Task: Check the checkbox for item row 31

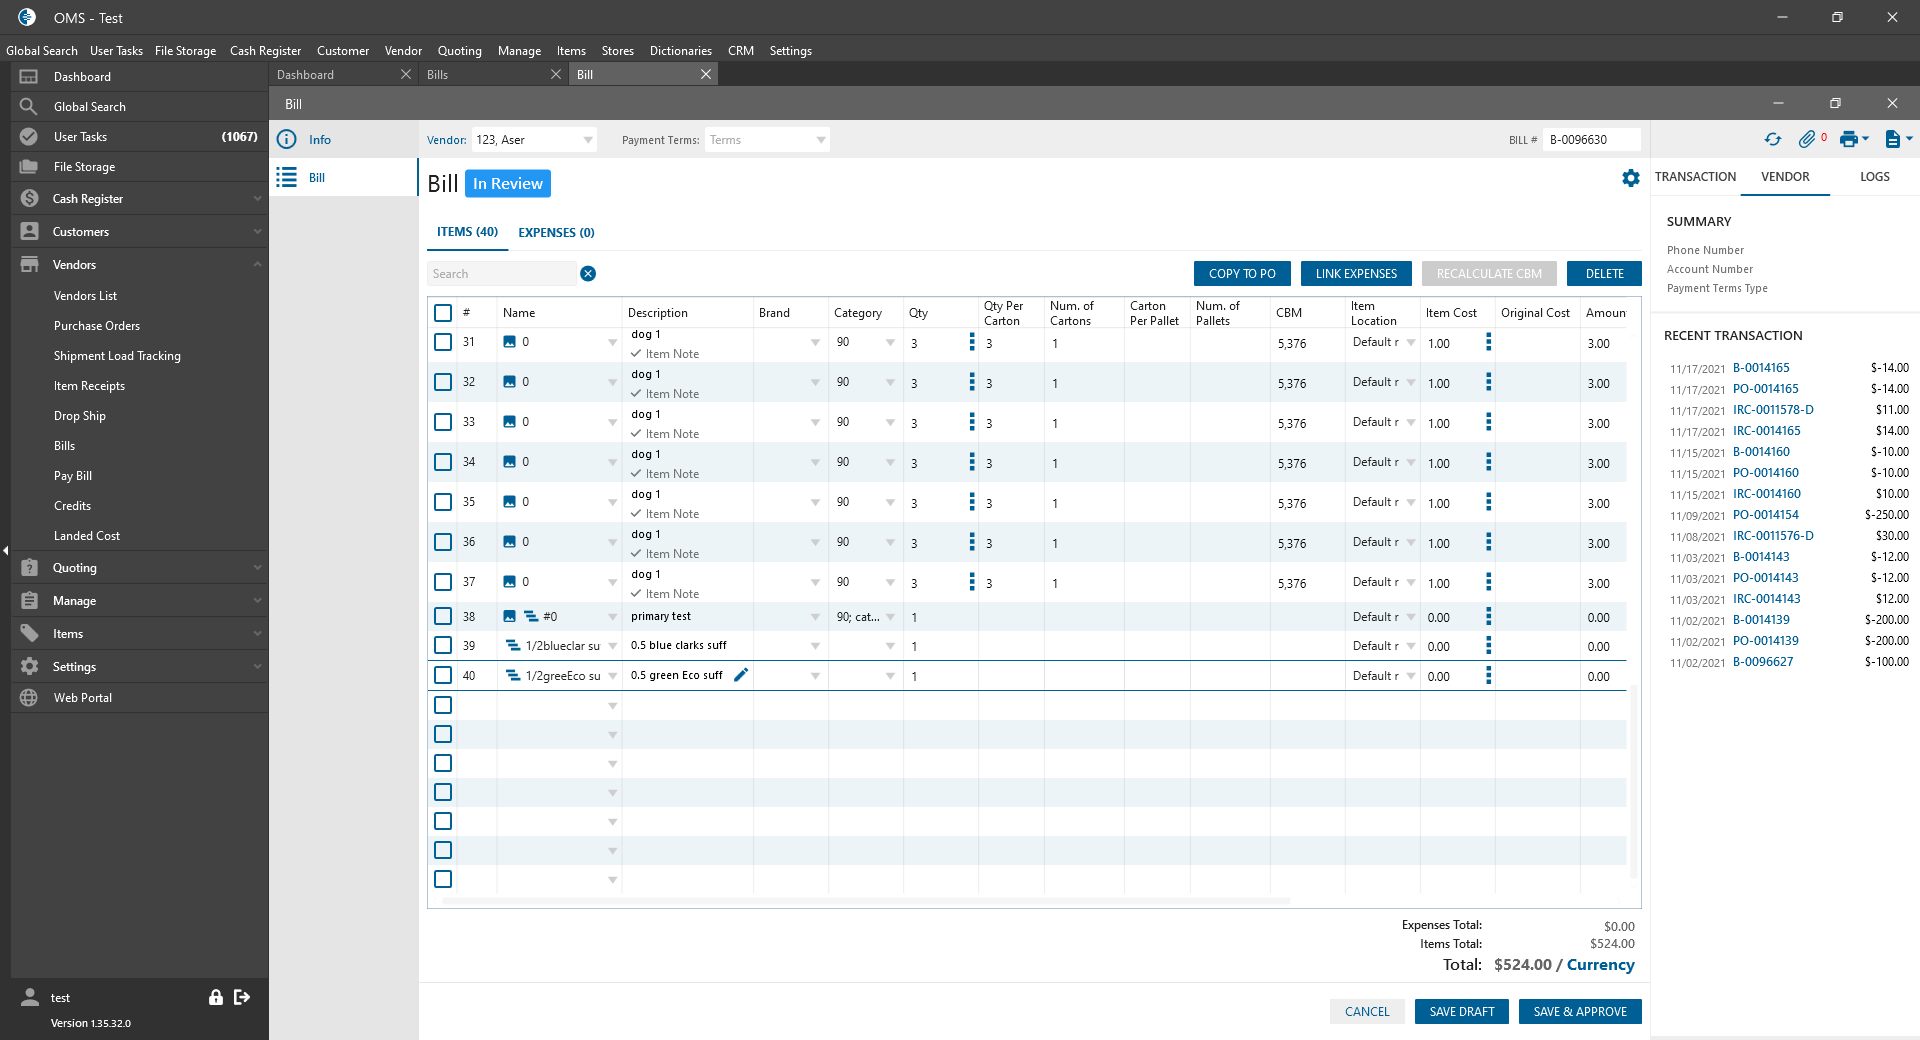Action: pos(443,342)
